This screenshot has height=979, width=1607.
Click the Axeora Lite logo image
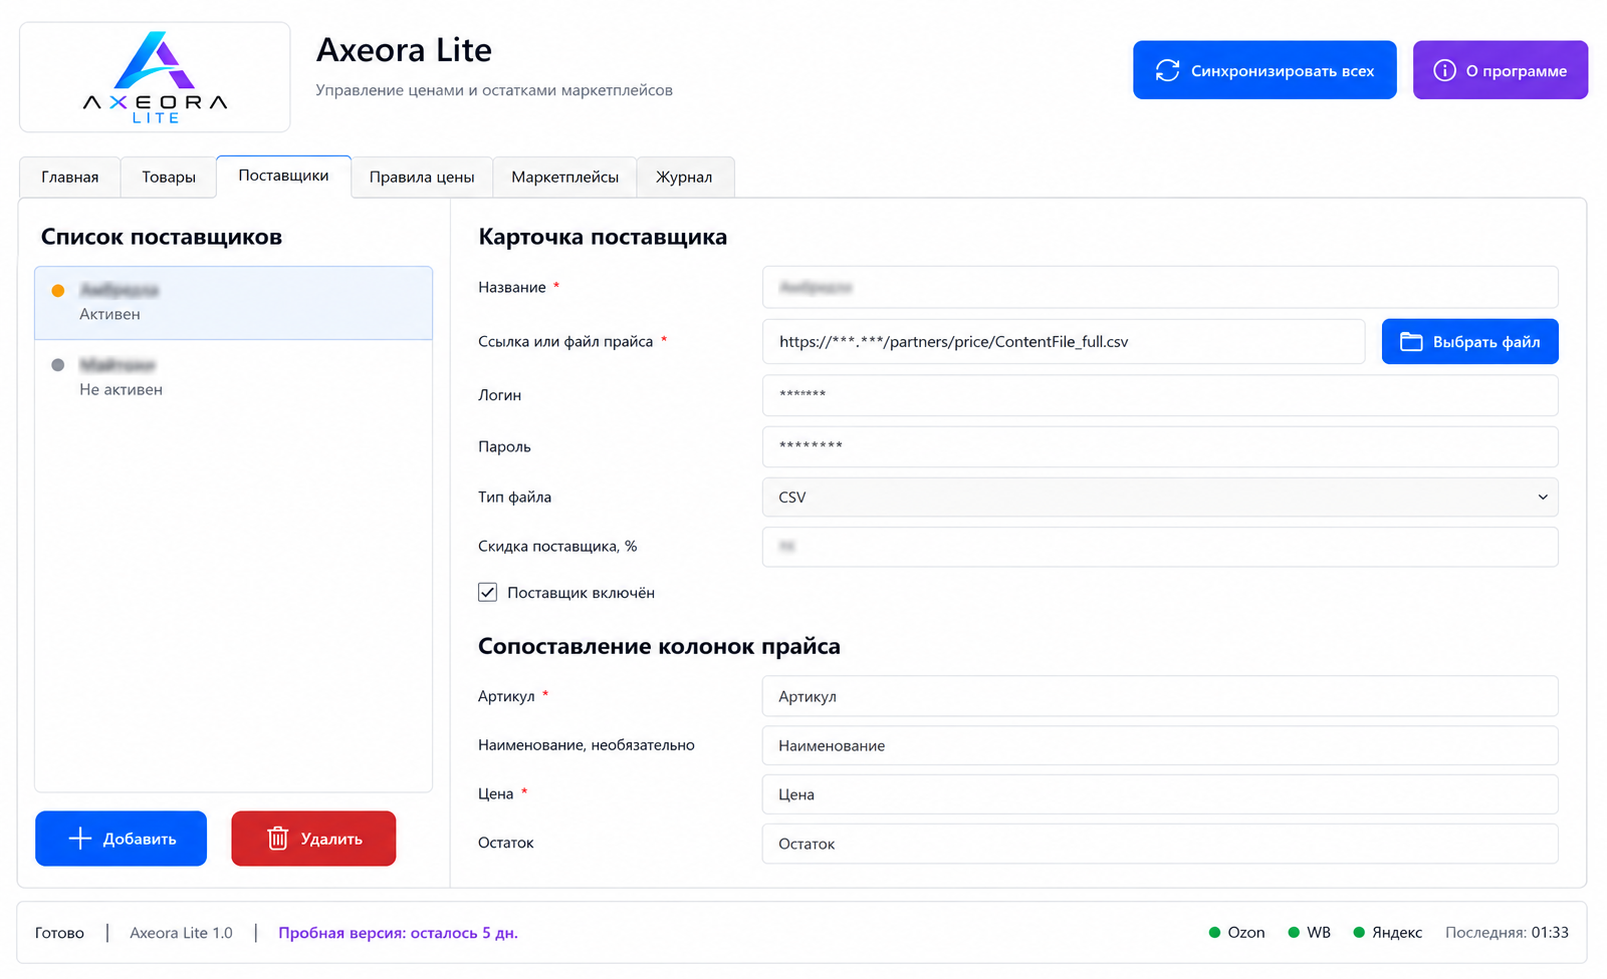click(155, 77)
